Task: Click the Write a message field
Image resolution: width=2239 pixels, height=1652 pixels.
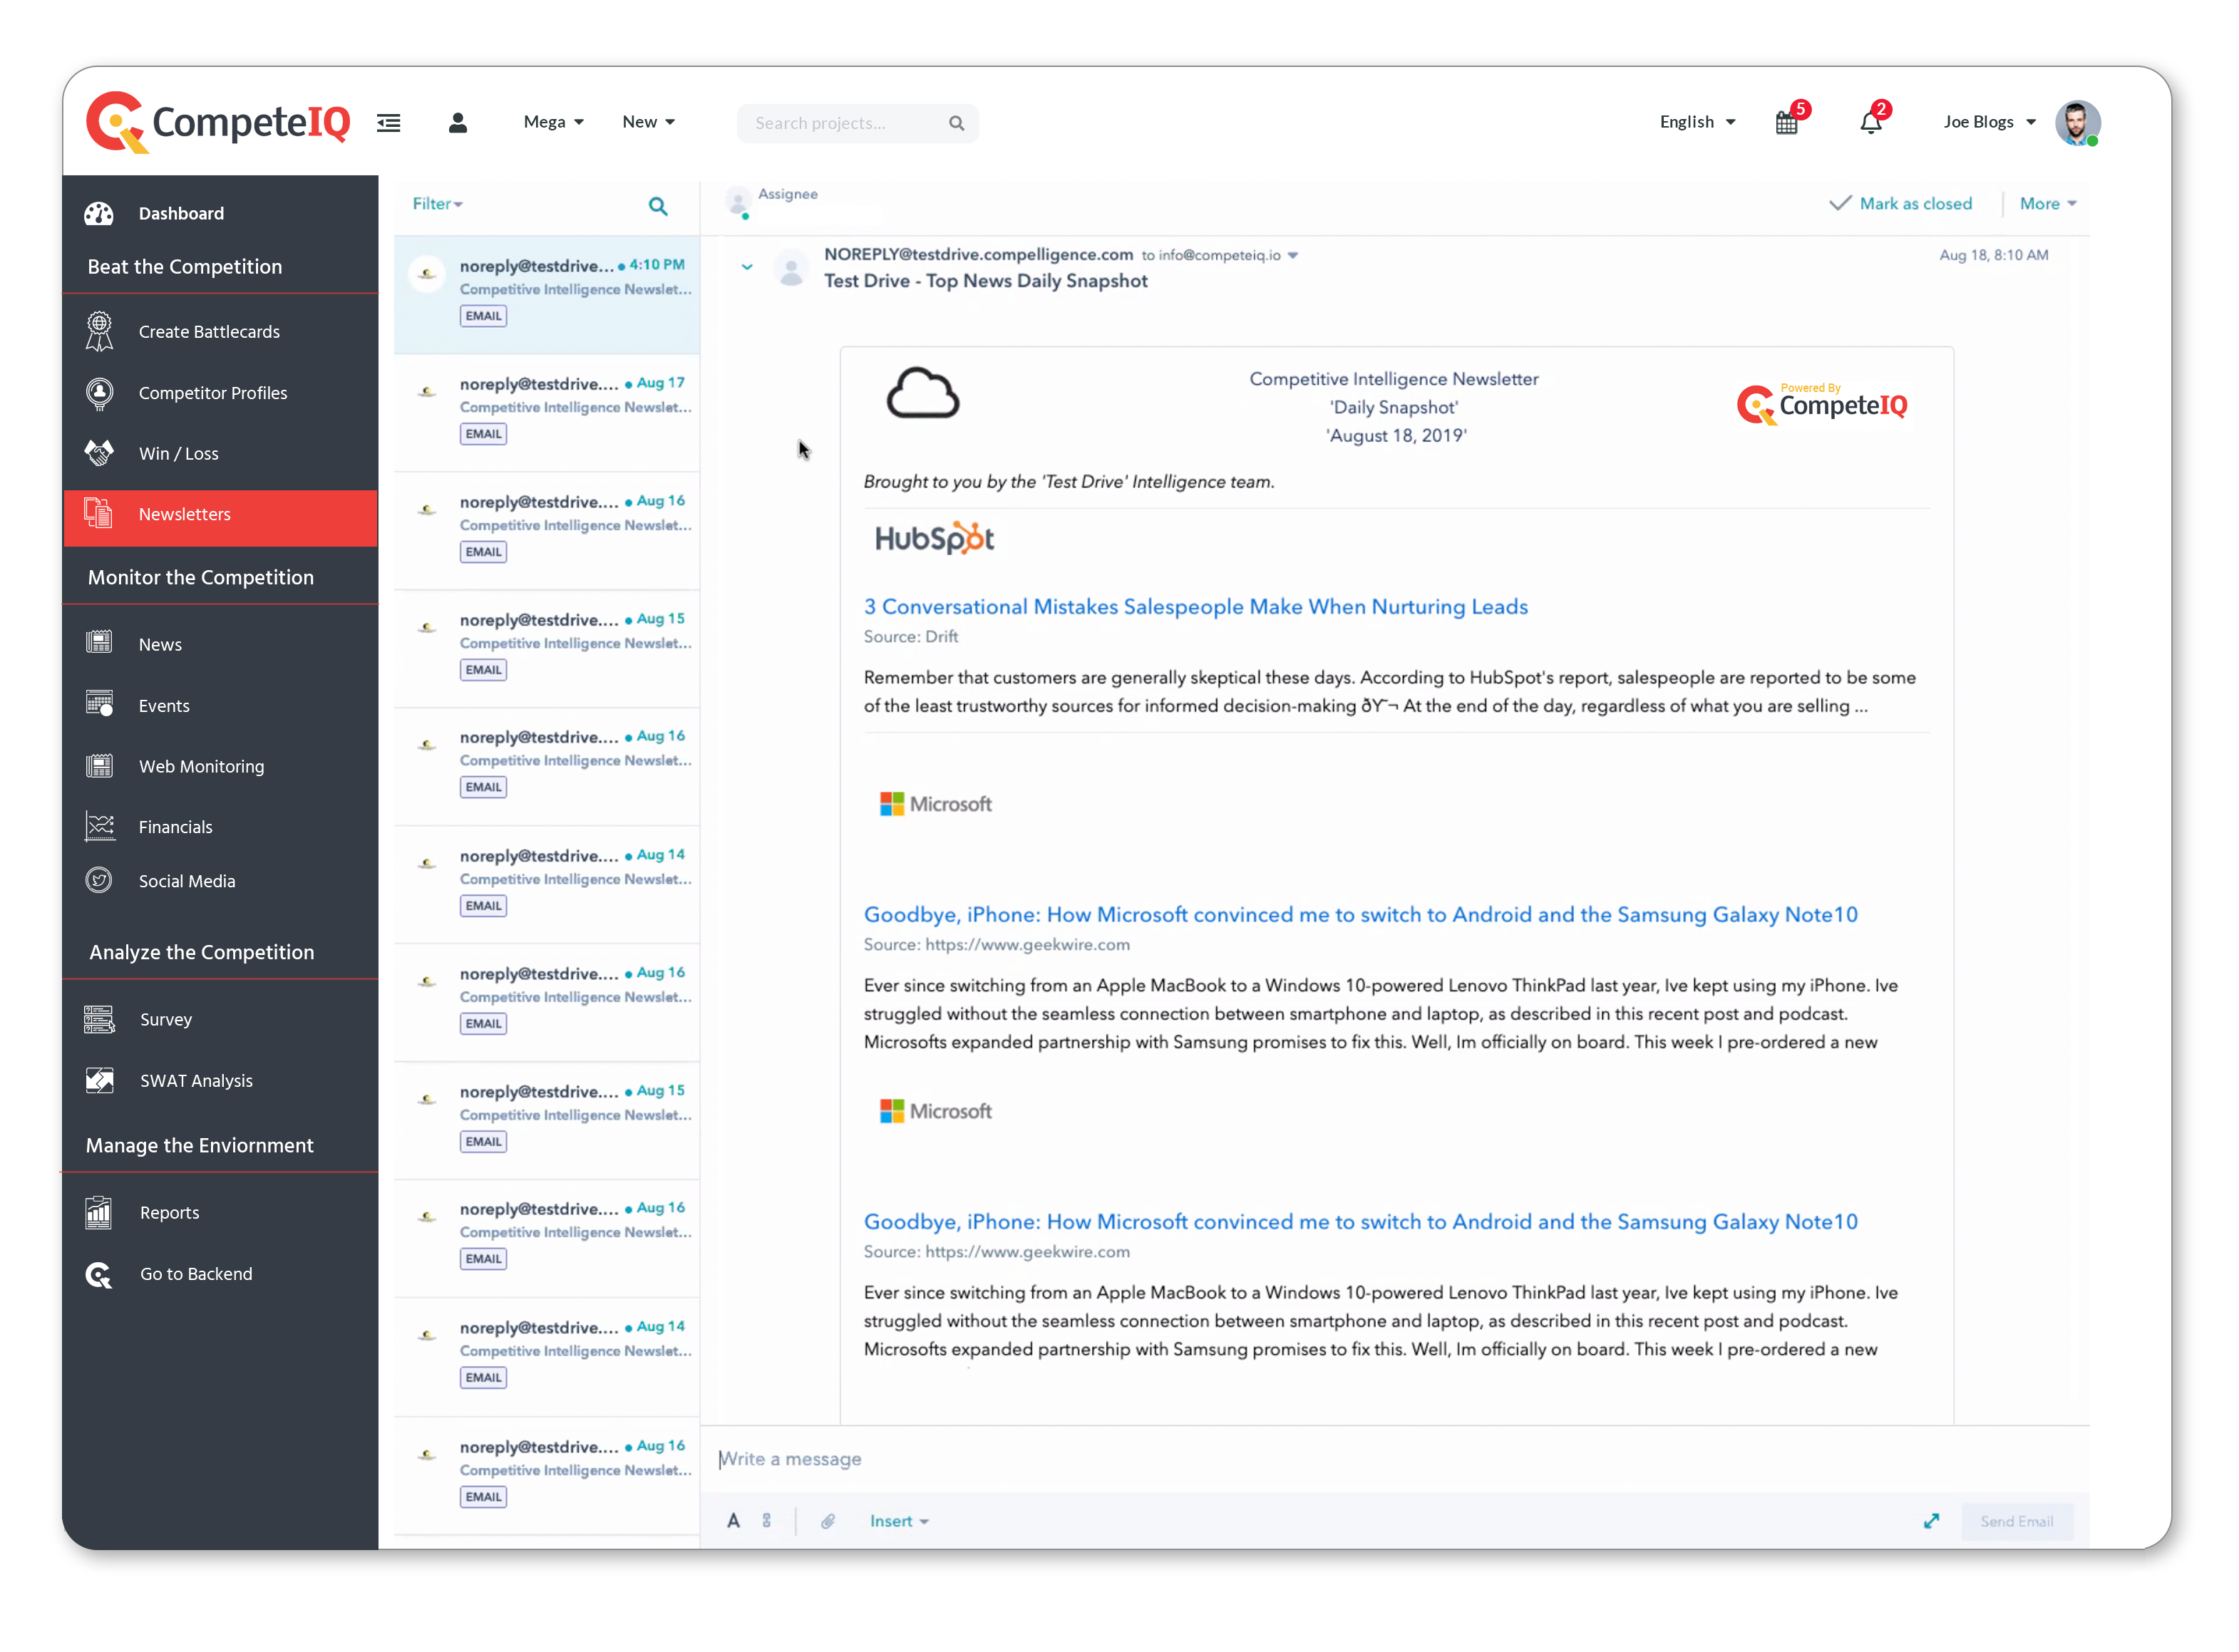Action: tap(1395, 1458)
